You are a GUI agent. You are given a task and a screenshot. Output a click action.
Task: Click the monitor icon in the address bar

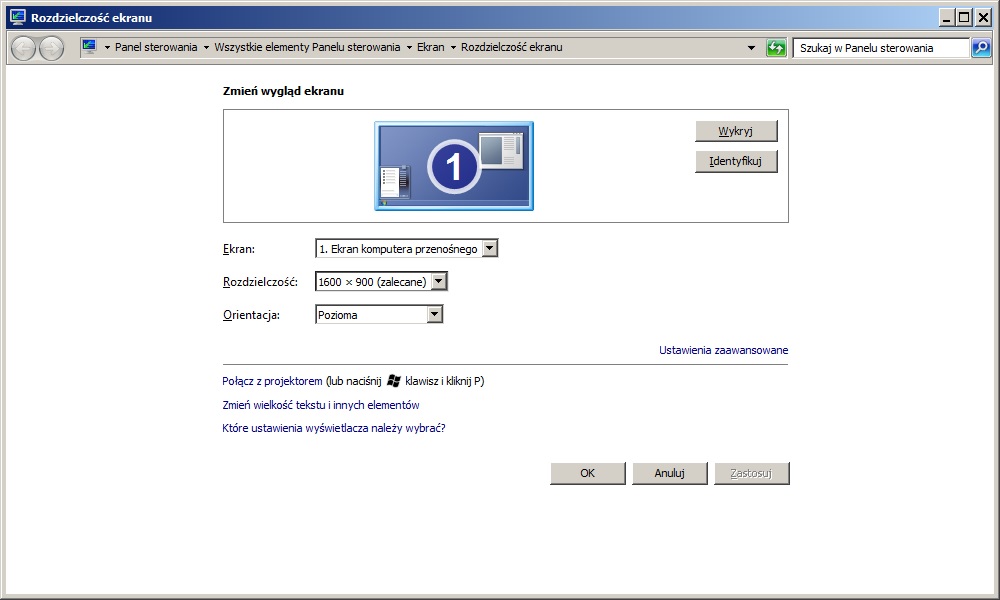tap(89, 47)
